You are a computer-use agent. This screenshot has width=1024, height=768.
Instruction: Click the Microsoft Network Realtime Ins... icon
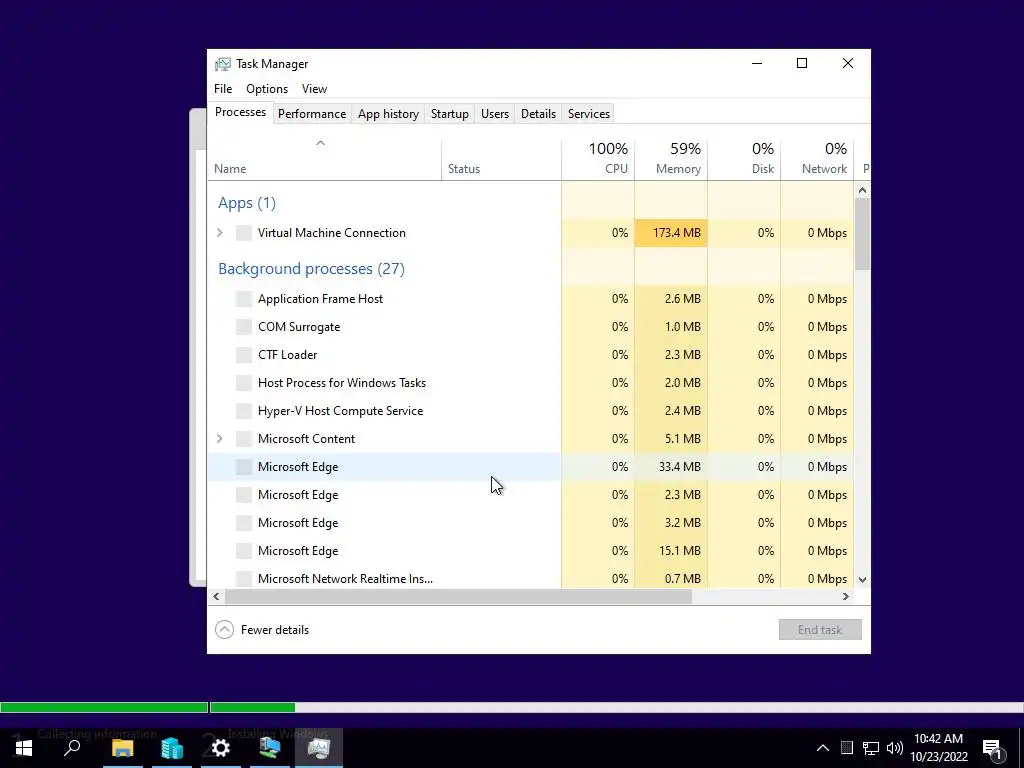coord(244,579)
